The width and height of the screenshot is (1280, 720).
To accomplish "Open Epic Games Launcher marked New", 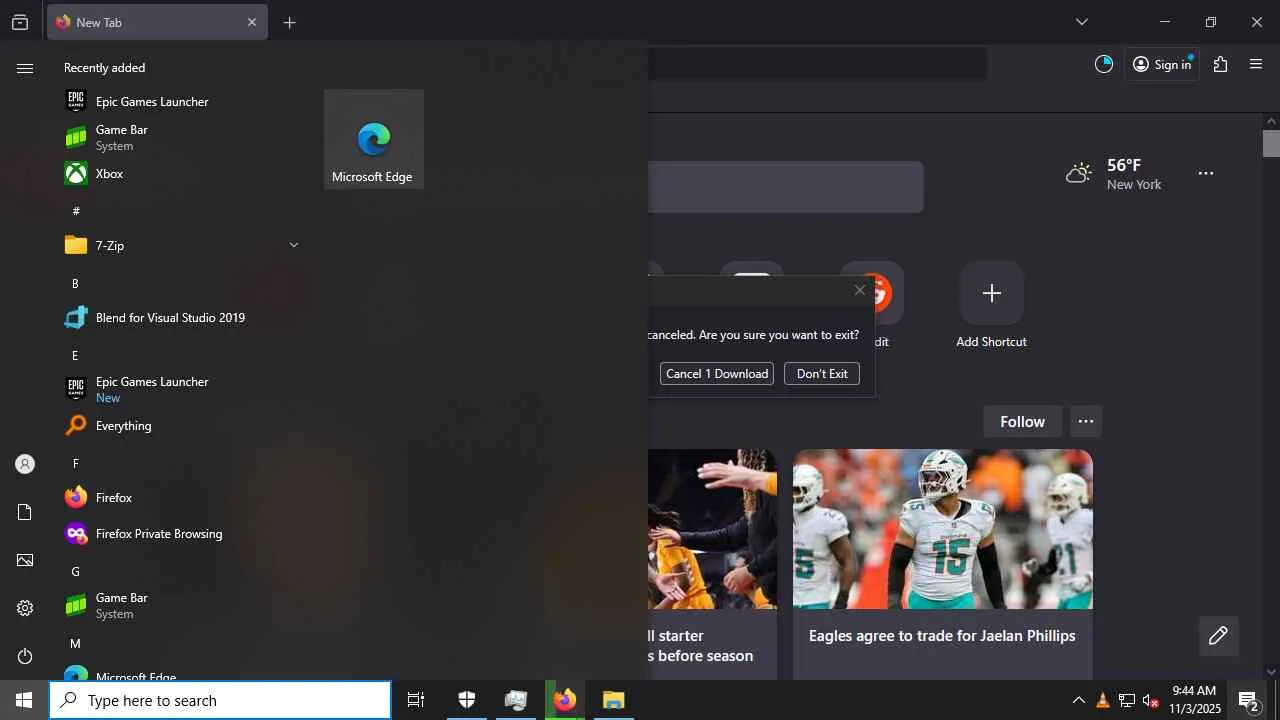I will (x=182, y=389).
